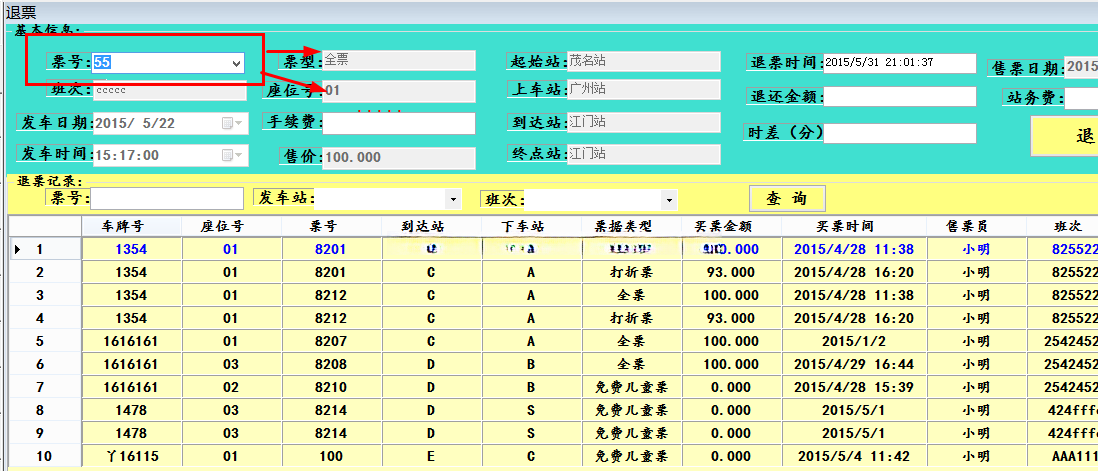Click the 起始站 field showing 茂名站
The height and width of the screenshot is (471, 1098).
644,61
